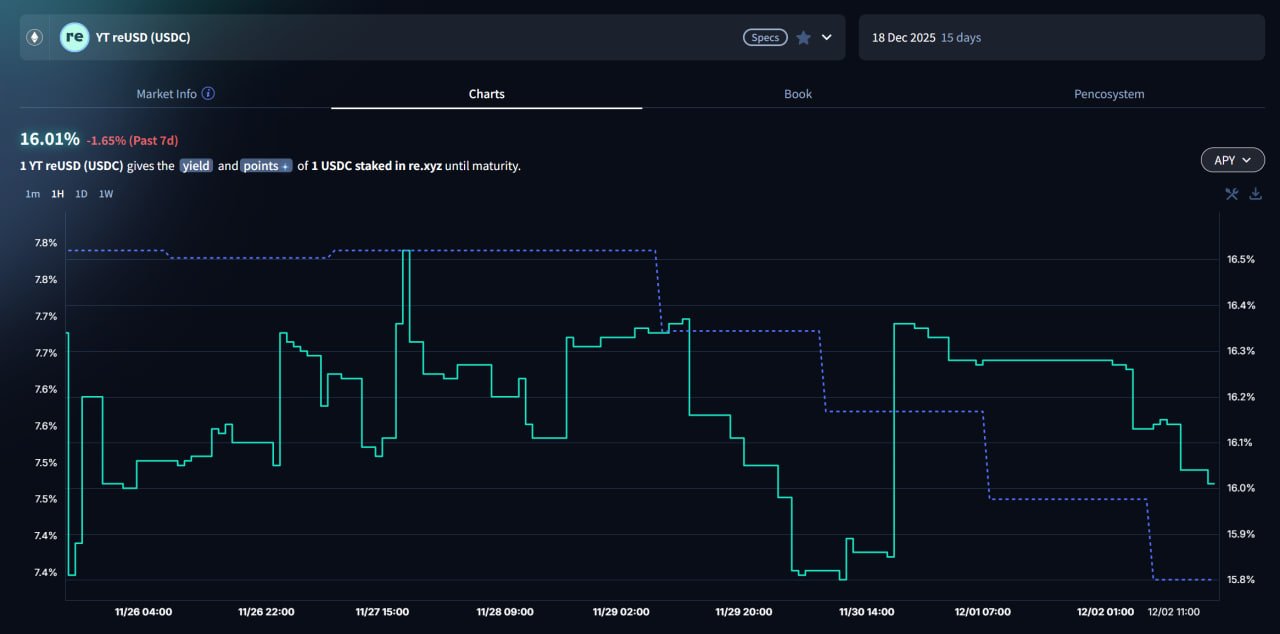Click the re protocol logo icon
The height and width of the screenshot is (634, 1280).
(74, 38)
